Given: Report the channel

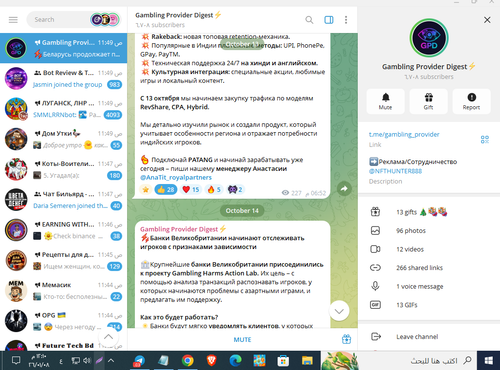Looking at the screenshot, I should pyautogui.click(x=471, y=101).
